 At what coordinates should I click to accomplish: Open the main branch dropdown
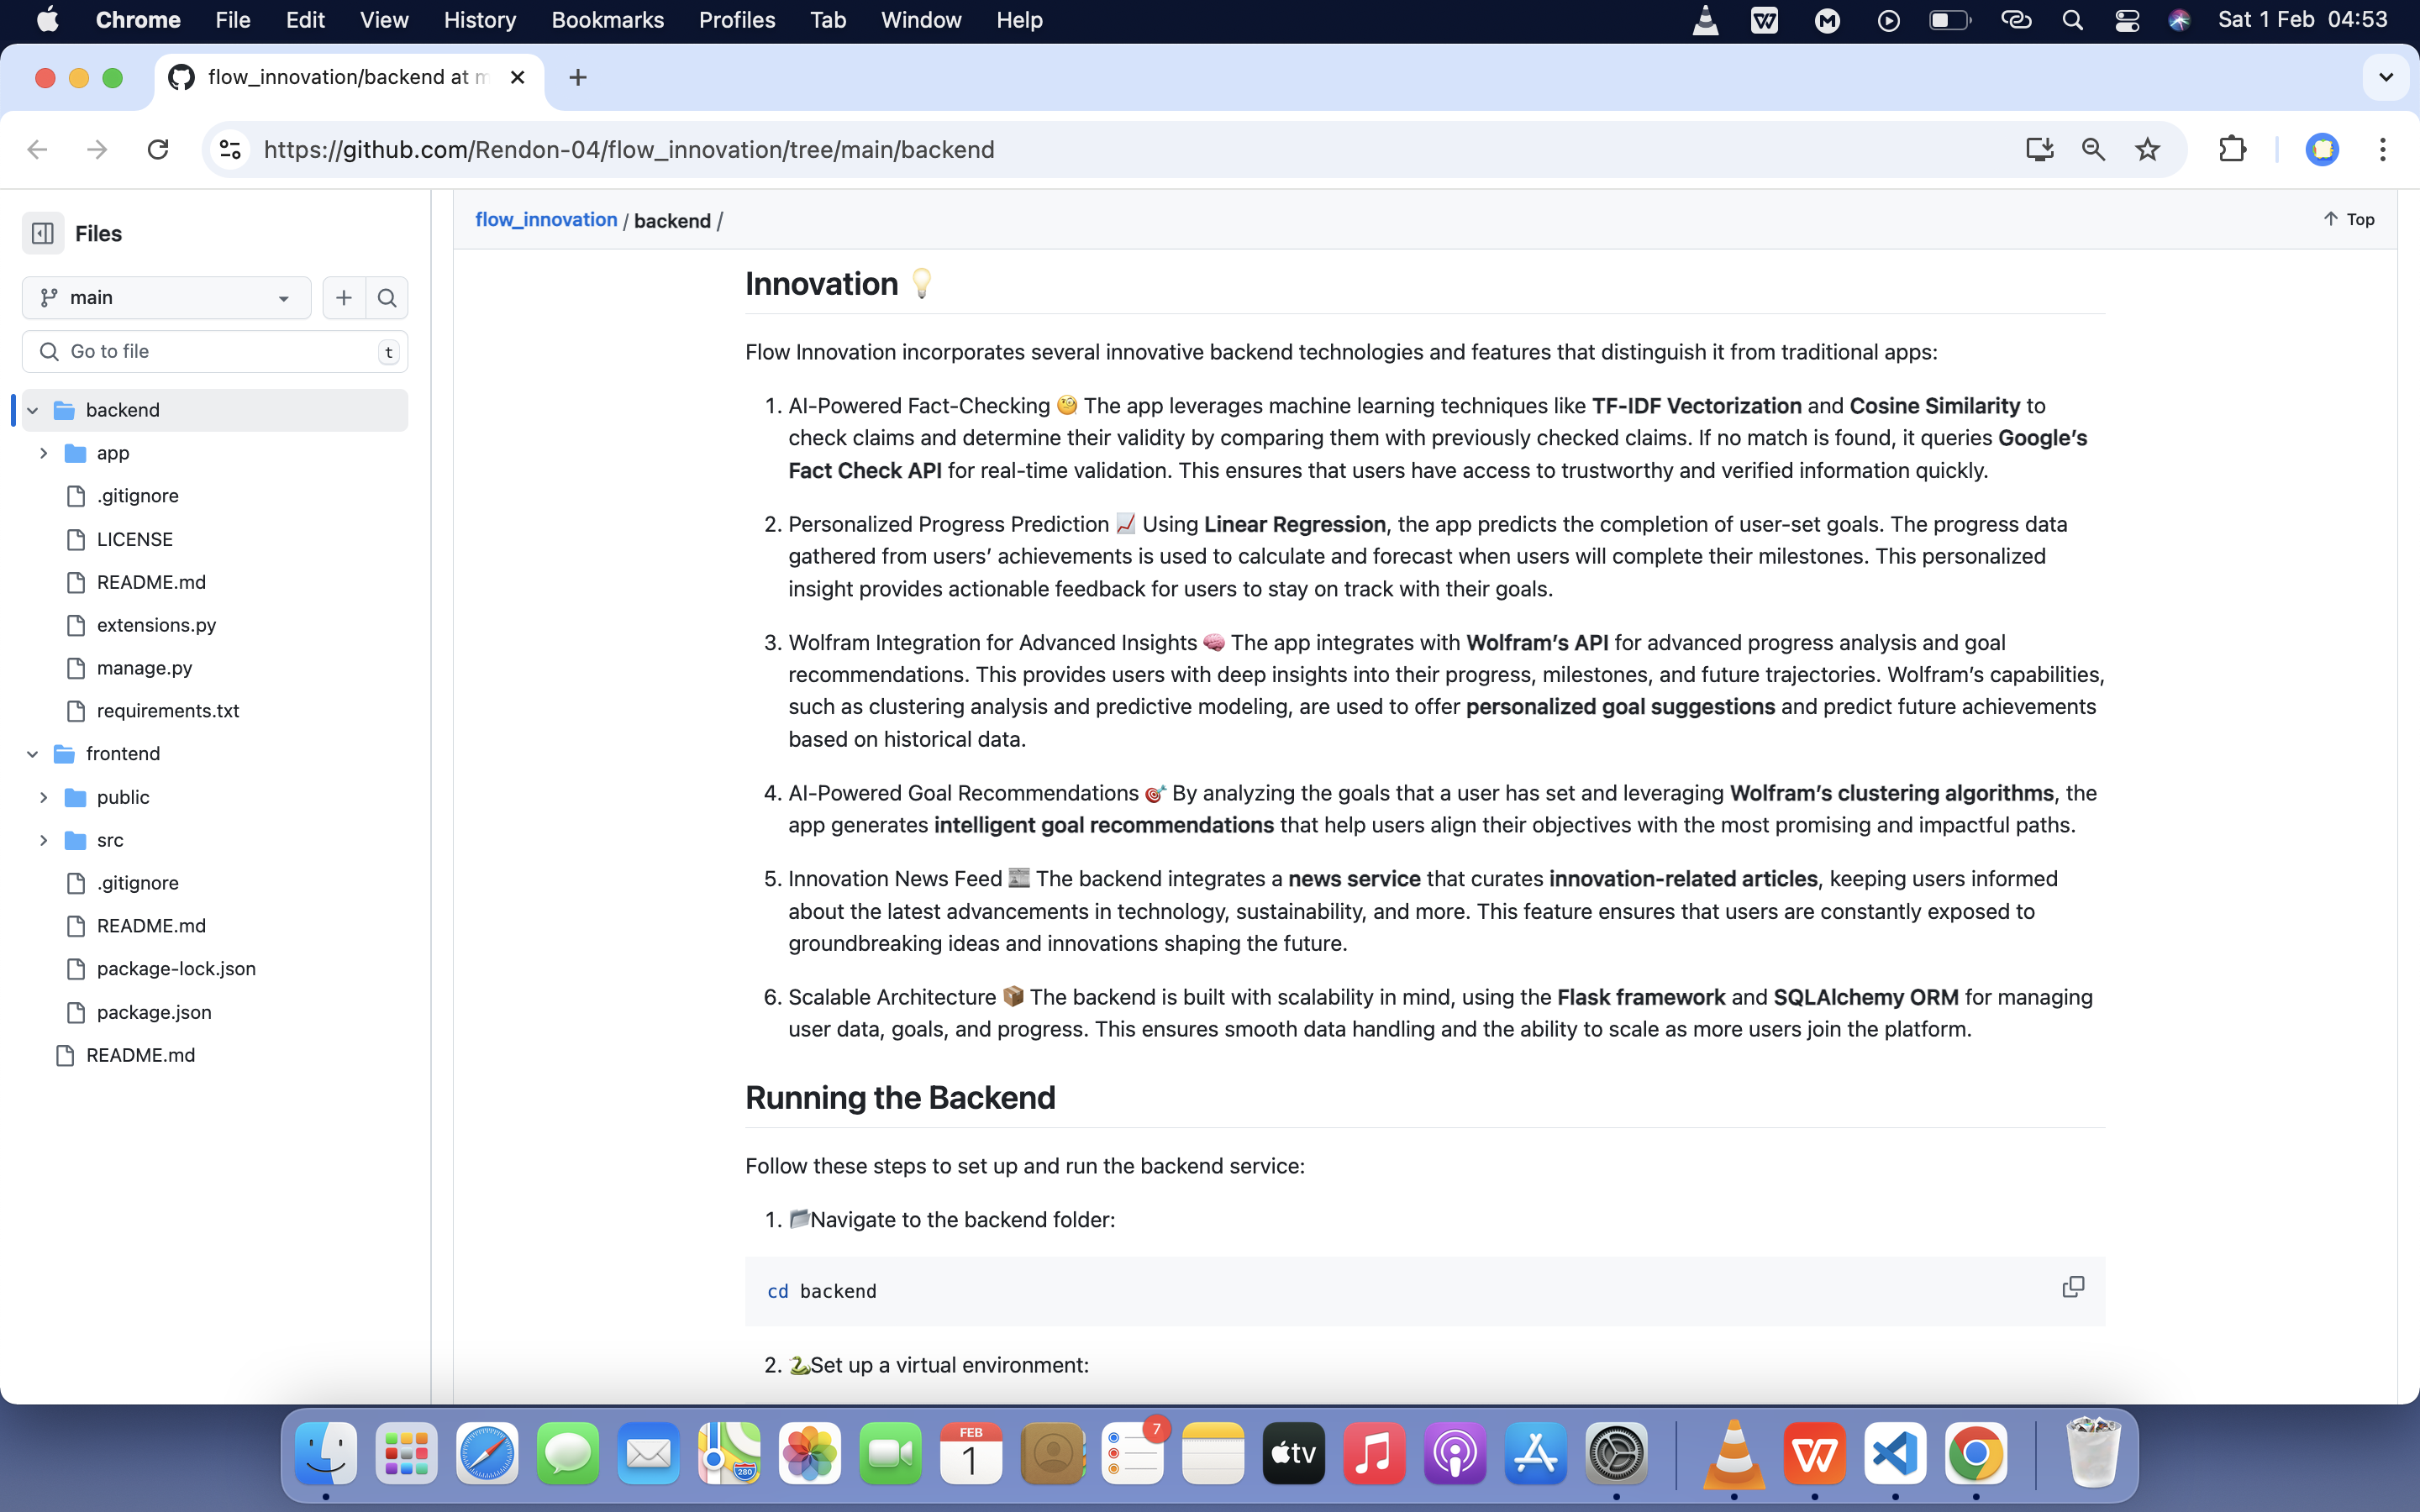click(x=166, y=298)
